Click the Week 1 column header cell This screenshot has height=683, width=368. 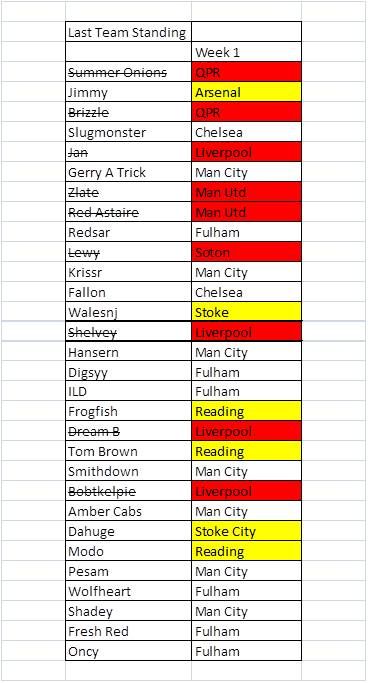(x=246, y=52)
